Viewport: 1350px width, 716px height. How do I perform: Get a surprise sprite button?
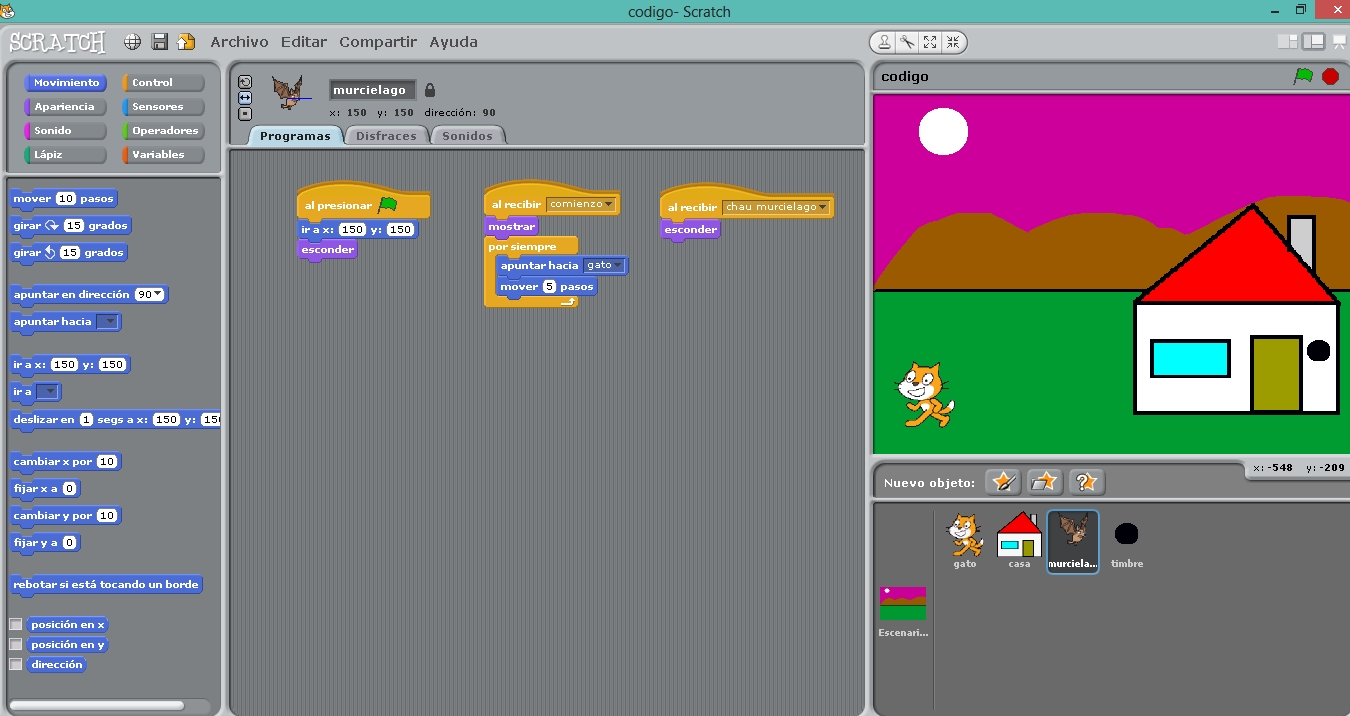coord(1086,482)
